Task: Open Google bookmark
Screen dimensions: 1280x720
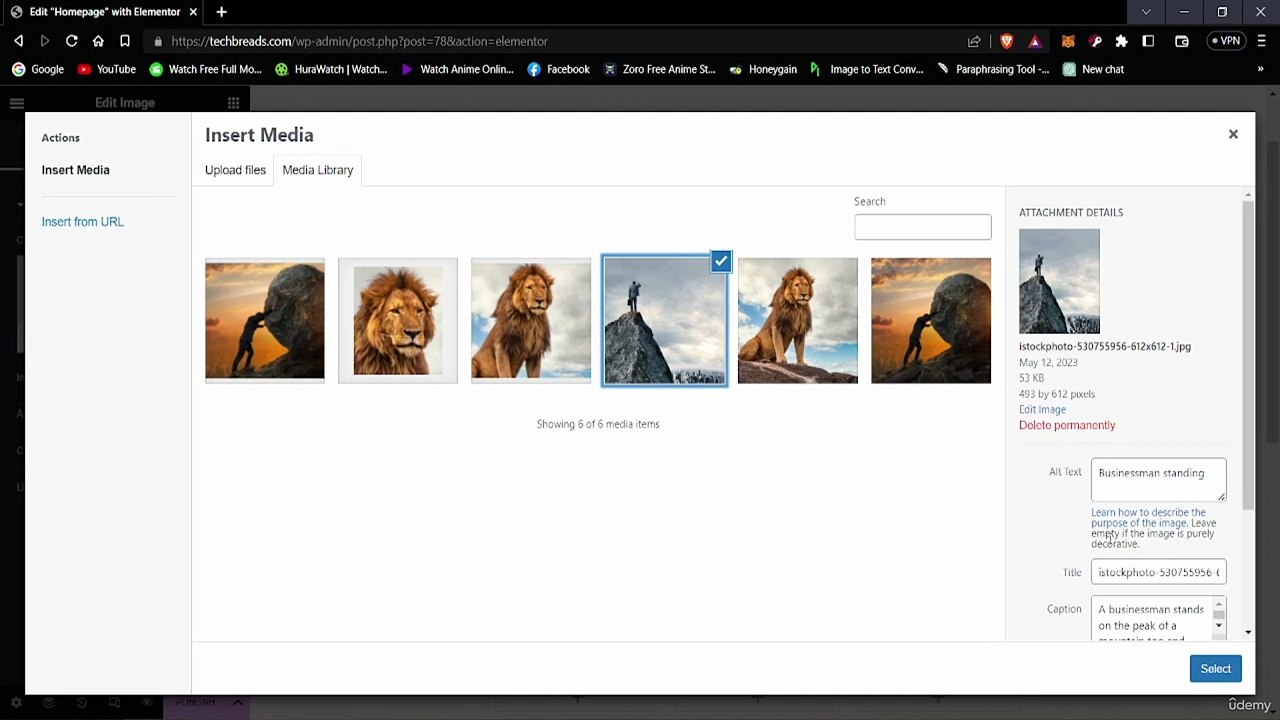Action: pos(38,69)
